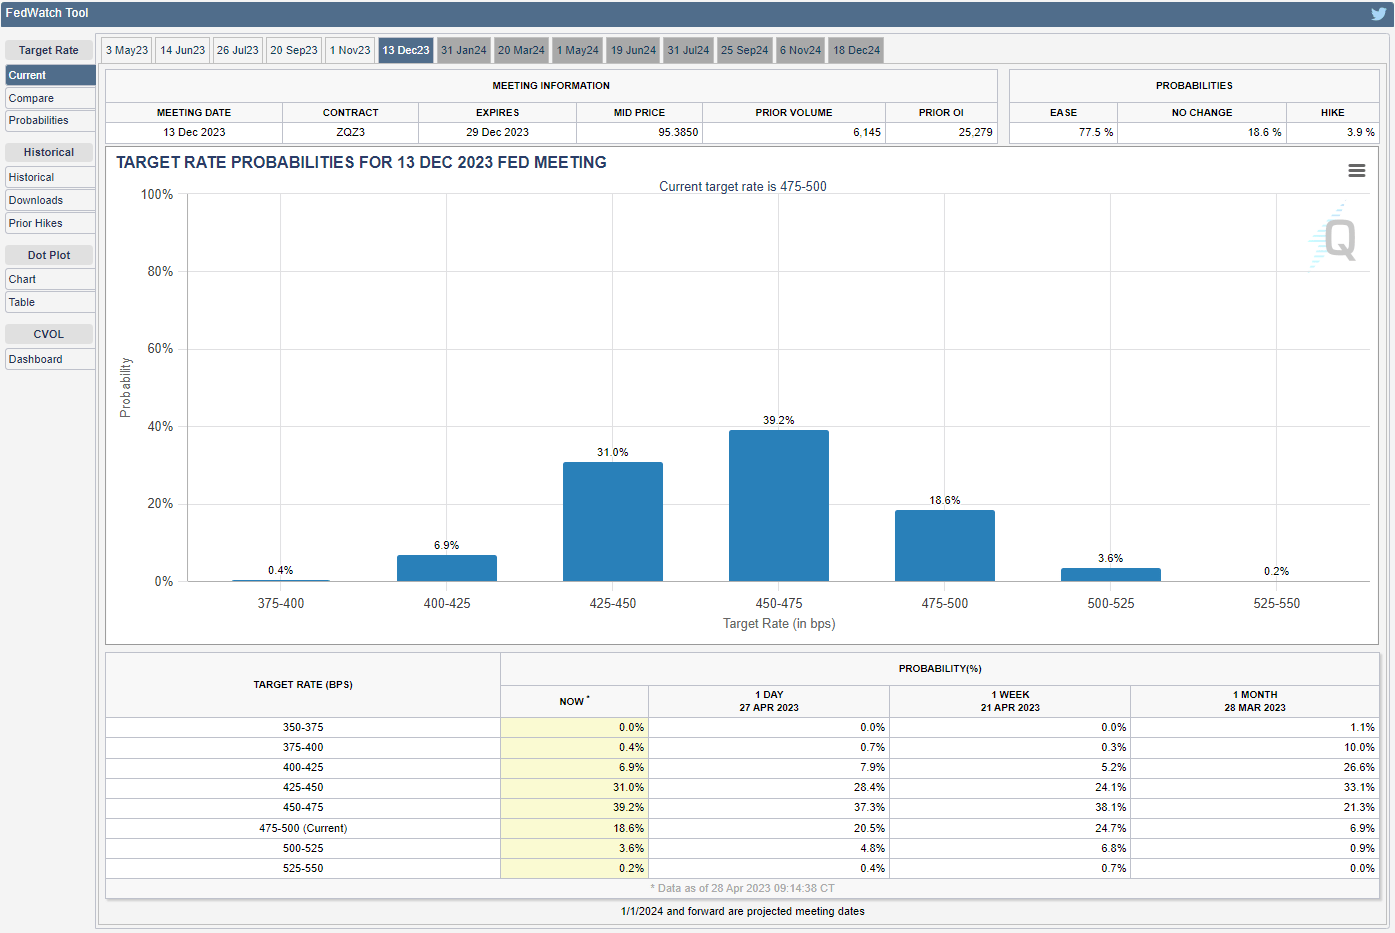Switch to the 20 Mar24 meeting tab
This screenshot has width=1395, height=933.
(522, 50)
